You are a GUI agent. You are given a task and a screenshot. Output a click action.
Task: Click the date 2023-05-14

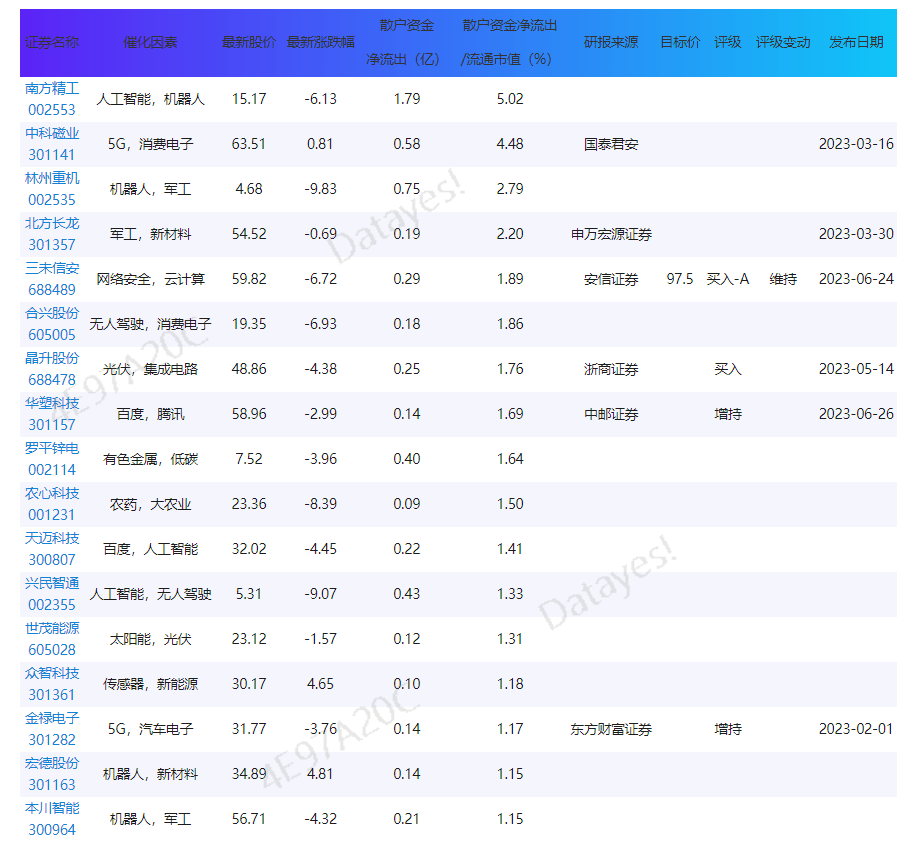click(856, 369)
